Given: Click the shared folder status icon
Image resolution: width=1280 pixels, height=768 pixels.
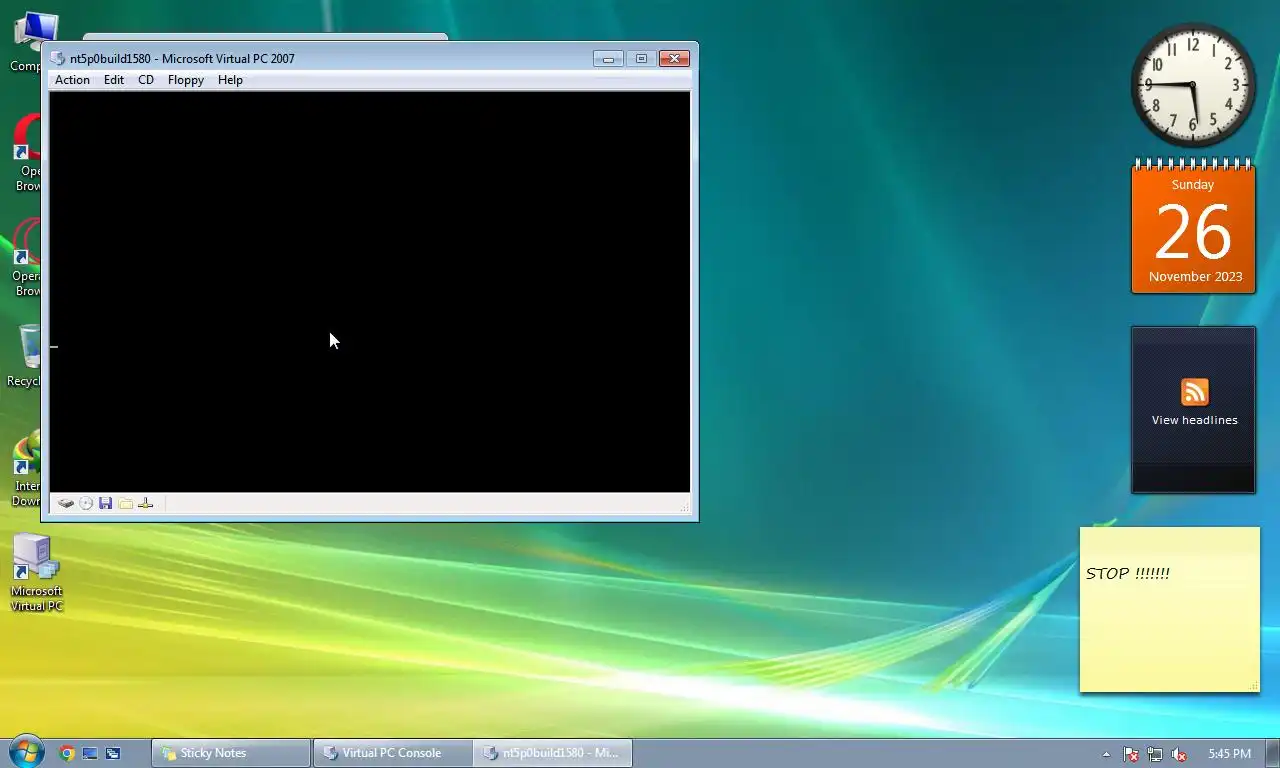Looking at the screenshot, I should tap(125, 503).
